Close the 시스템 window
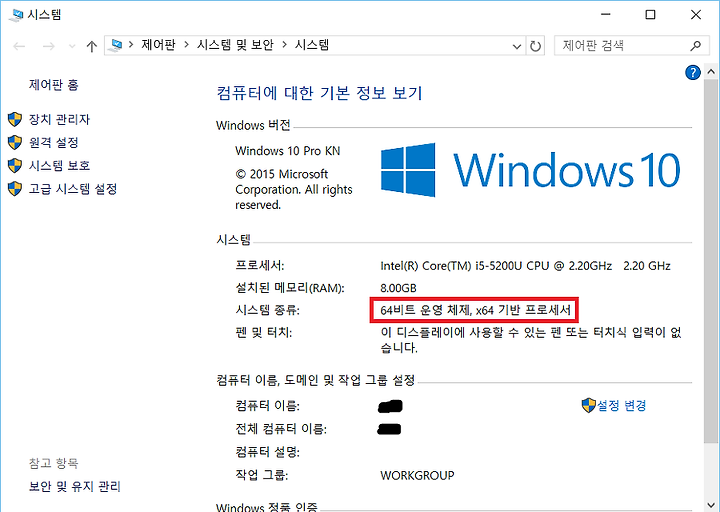Screen dimensions: 720x512 pyautogui.click(x=696, y=15)
